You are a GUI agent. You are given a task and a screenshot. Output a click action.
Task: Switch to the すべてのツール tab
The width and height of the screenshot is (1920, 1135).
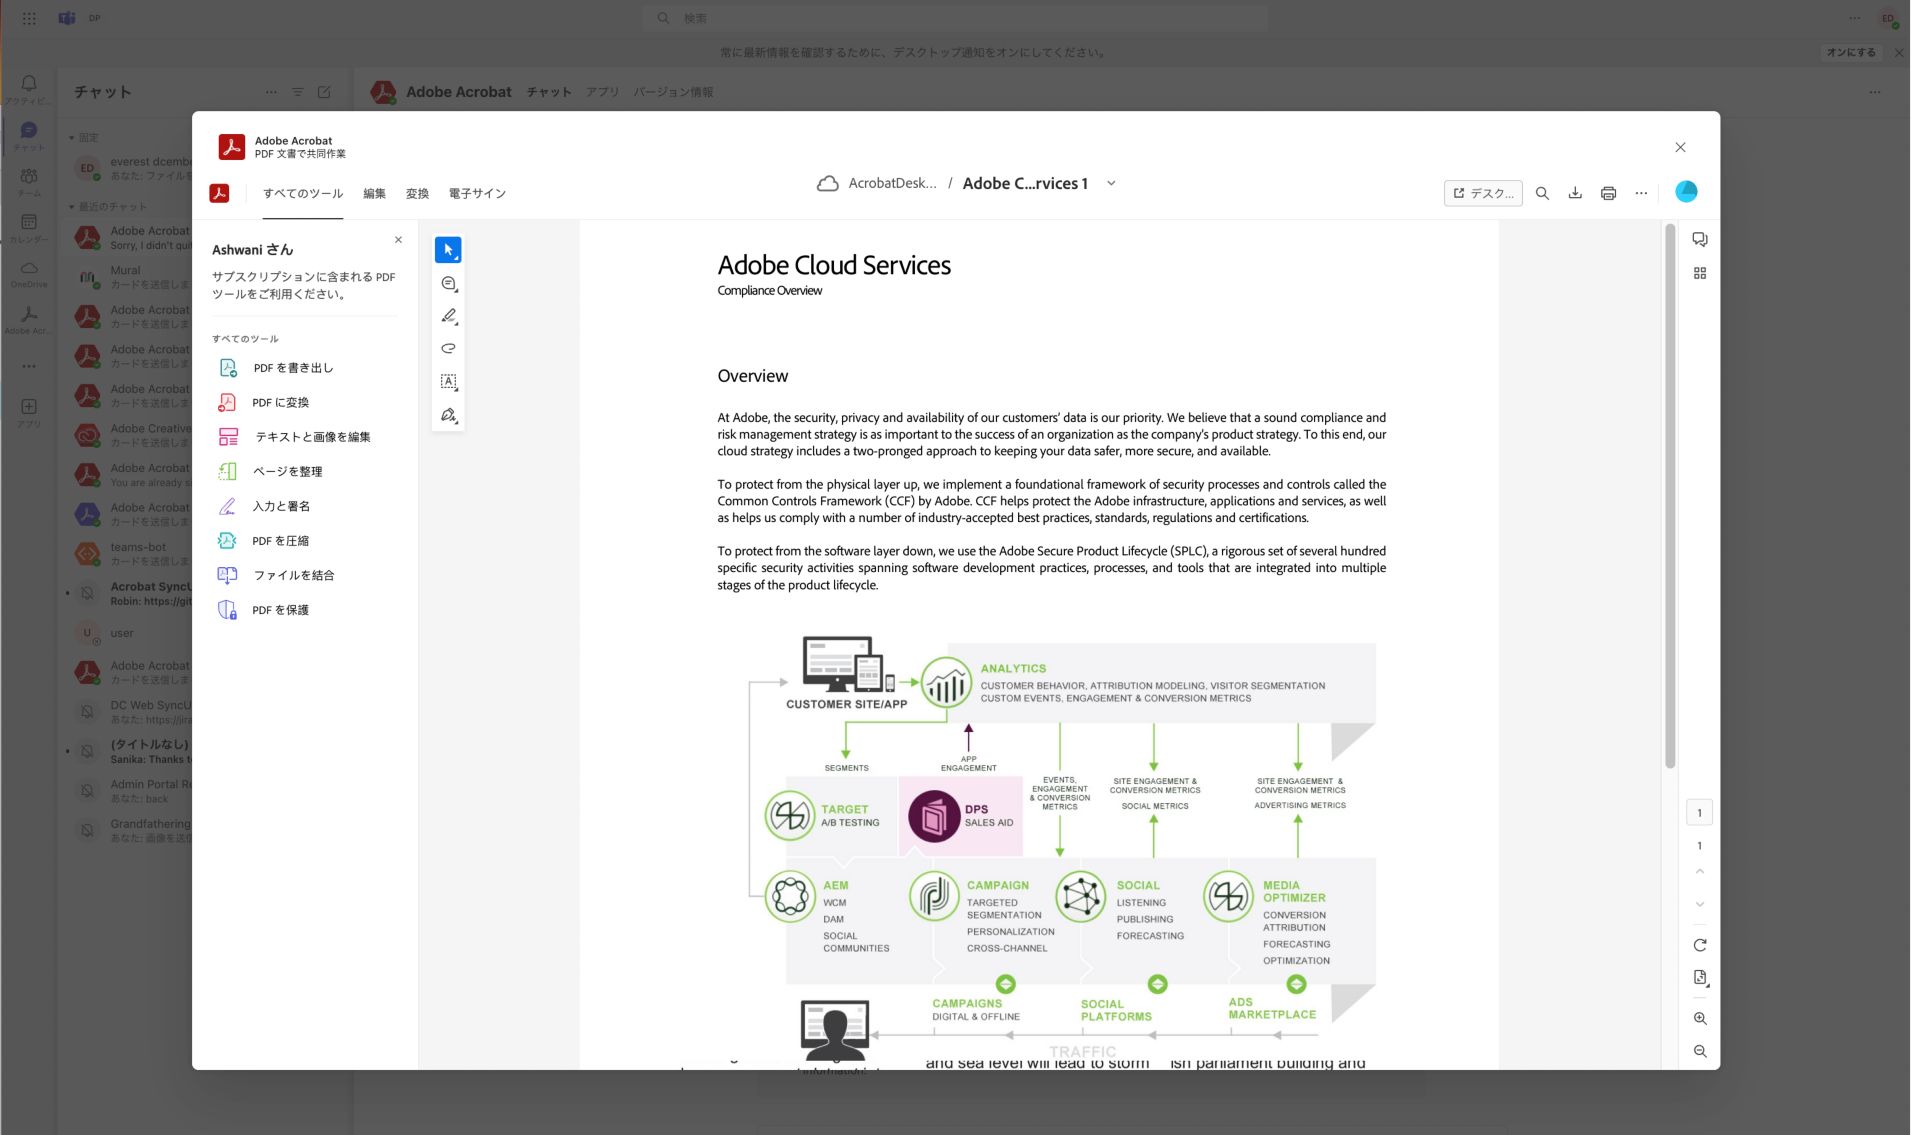pos(303,194)
